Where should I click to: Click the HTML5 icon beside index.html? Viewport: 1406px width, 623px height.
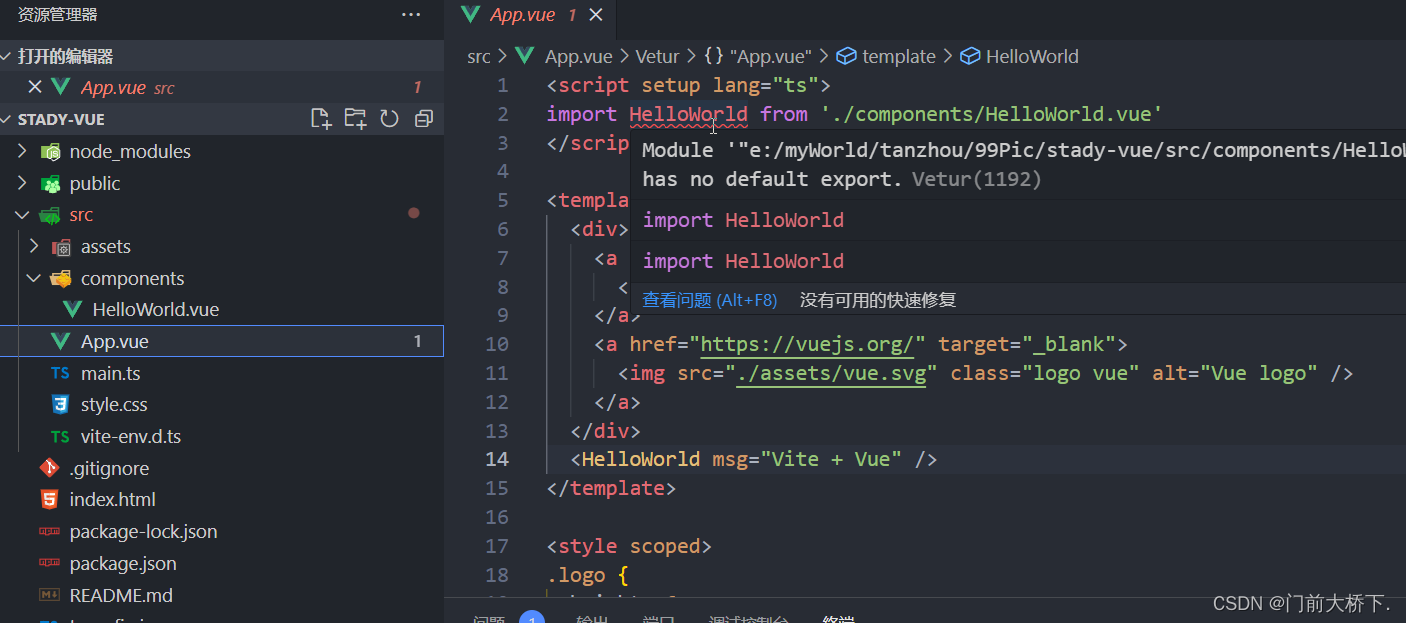[49, 500]
